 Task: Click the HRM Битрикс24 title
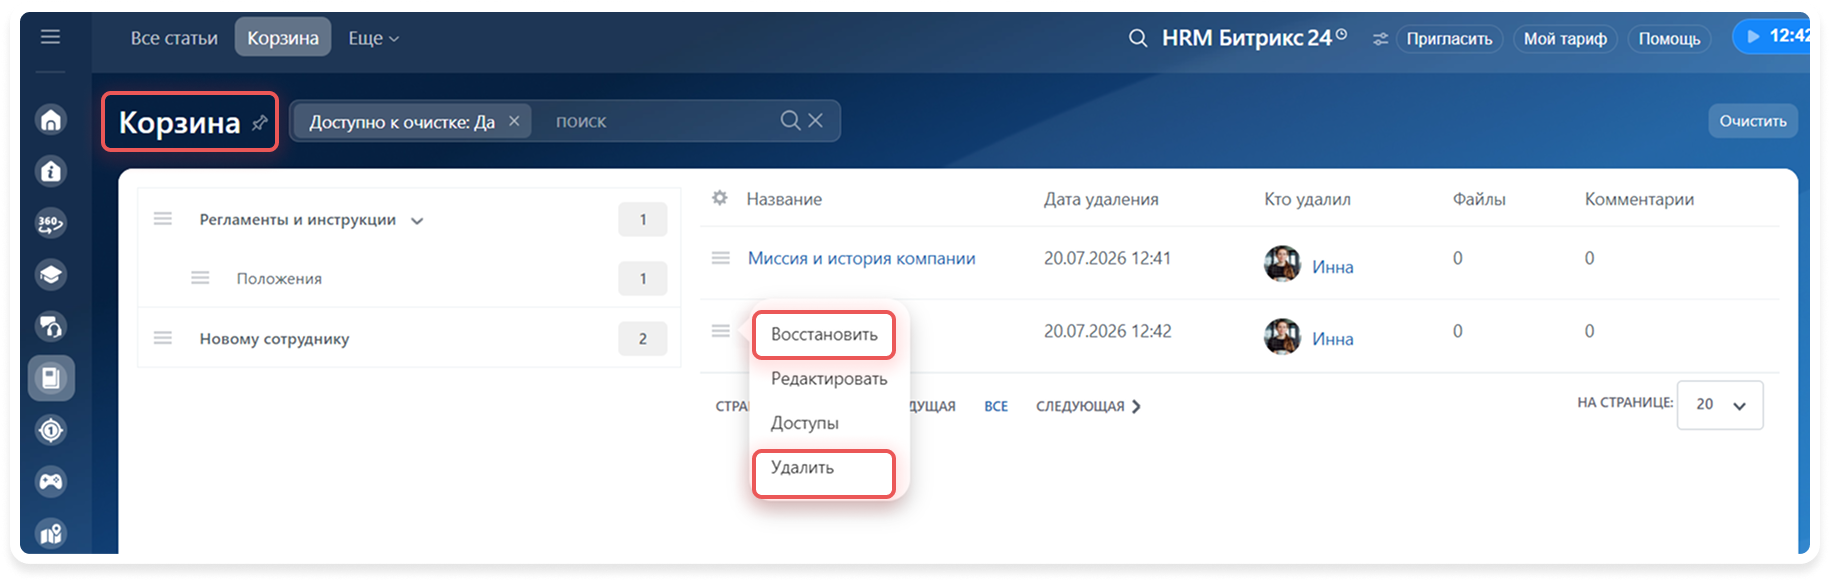[1246, 38]
